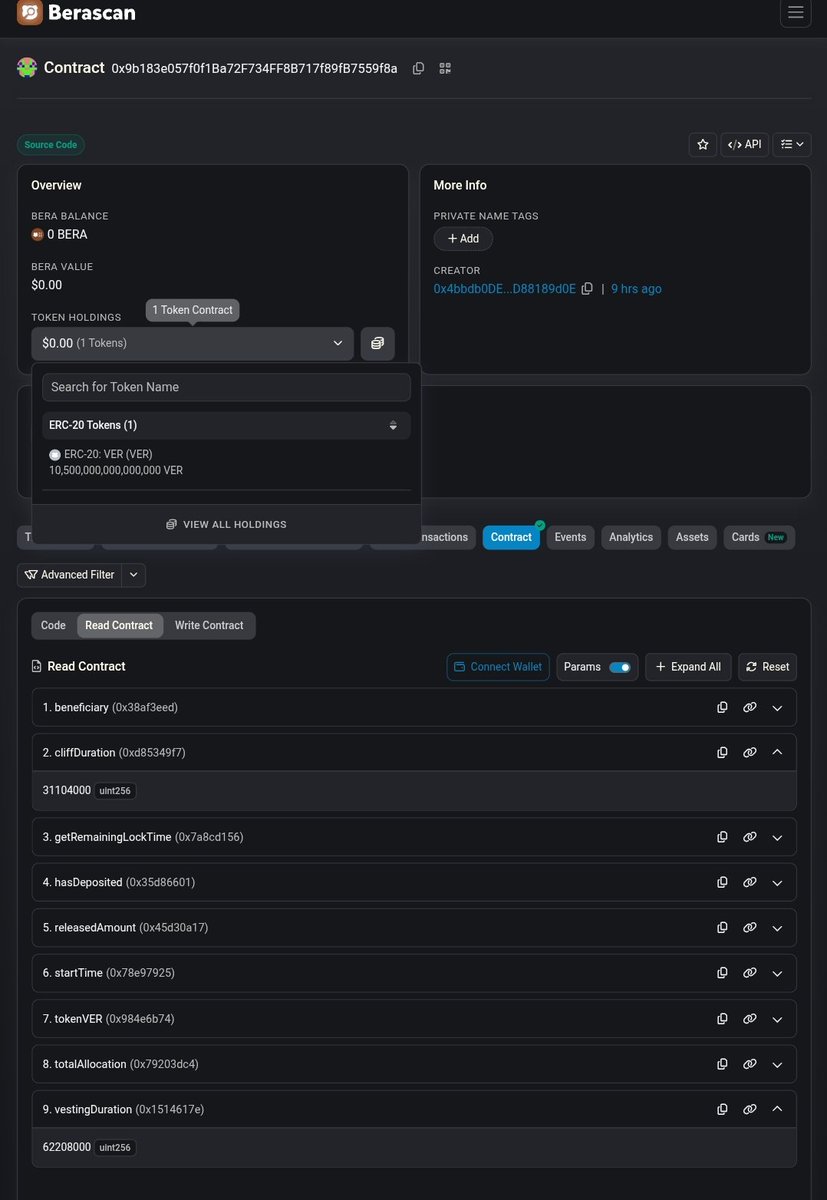Click Expand All

688,667
